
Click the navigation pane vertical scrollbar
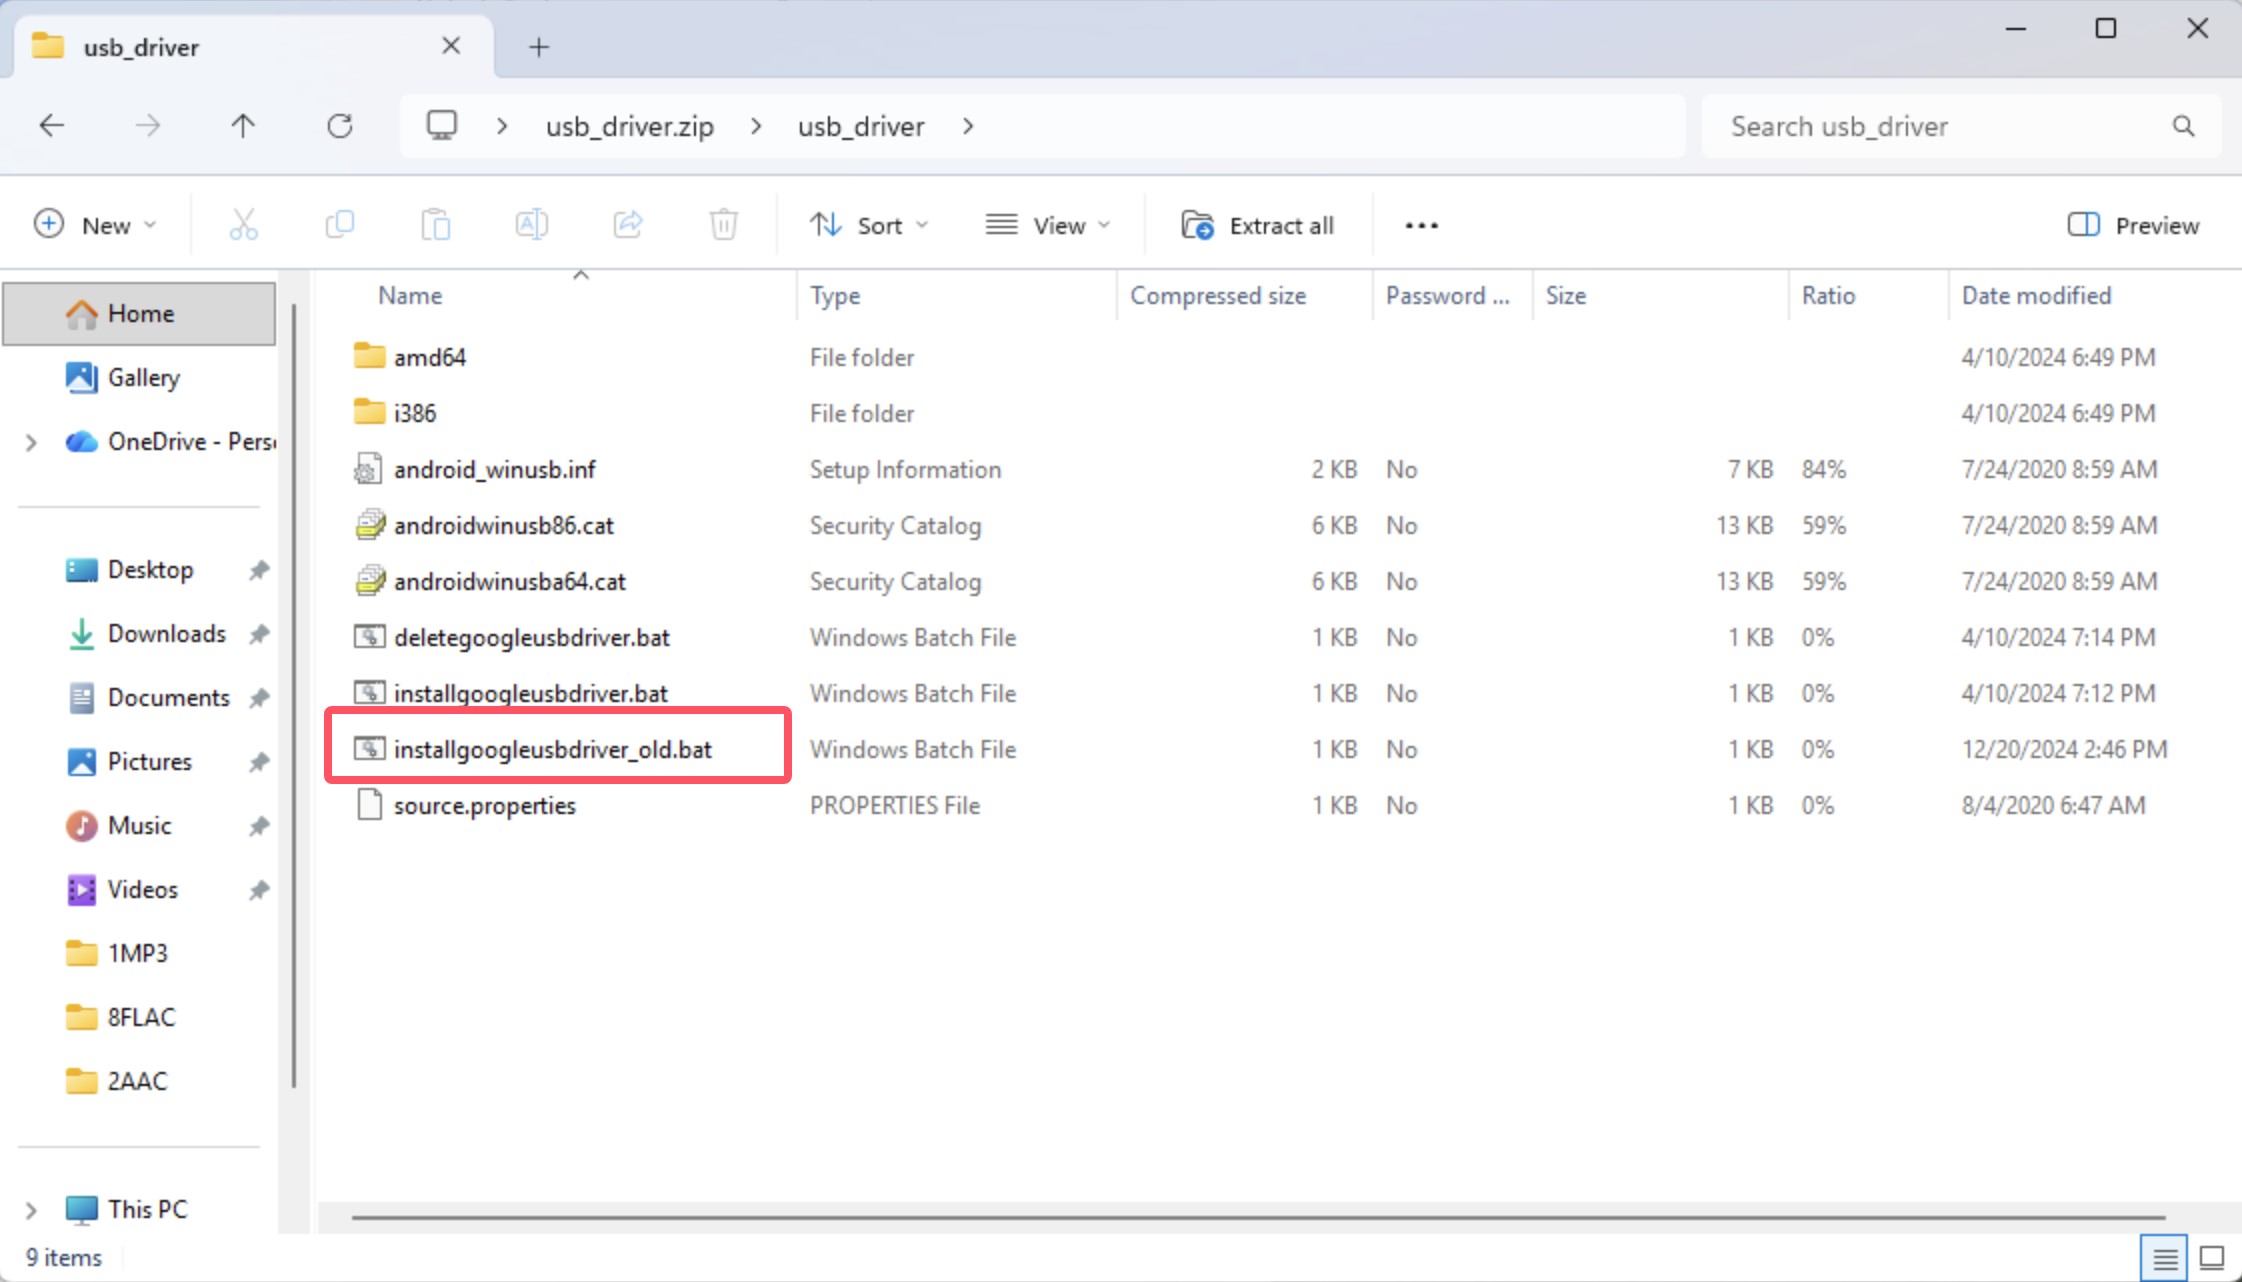point(294,695)
